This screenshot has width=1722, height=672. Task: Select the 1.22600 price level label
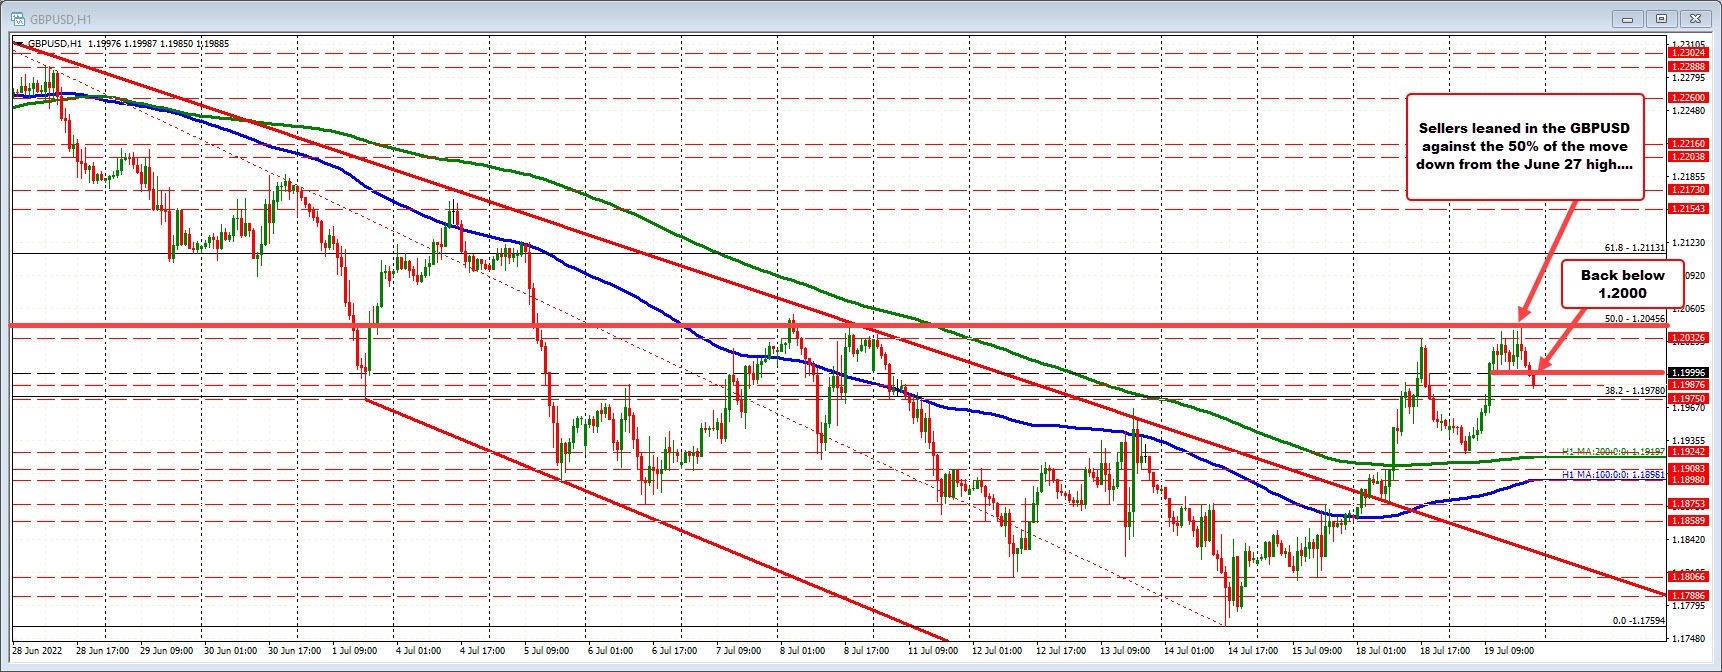pos(1688,98)
